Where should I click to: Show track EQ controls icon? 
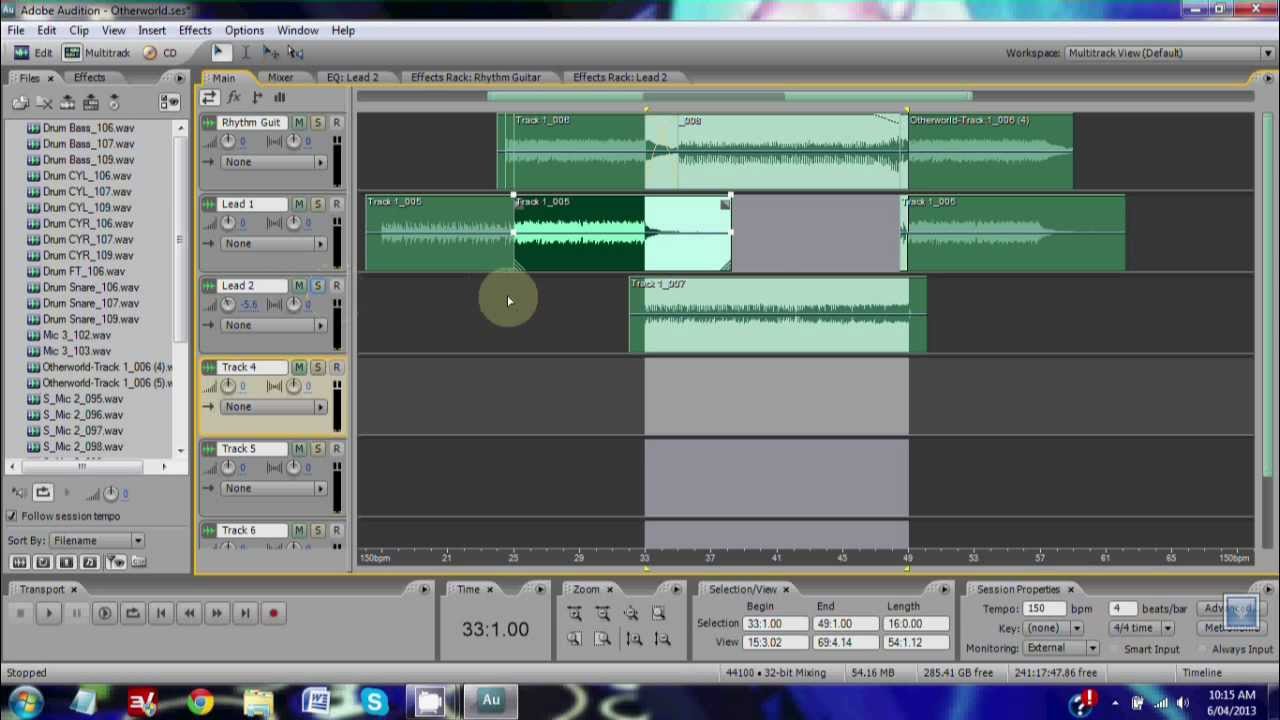click(280, 97)
